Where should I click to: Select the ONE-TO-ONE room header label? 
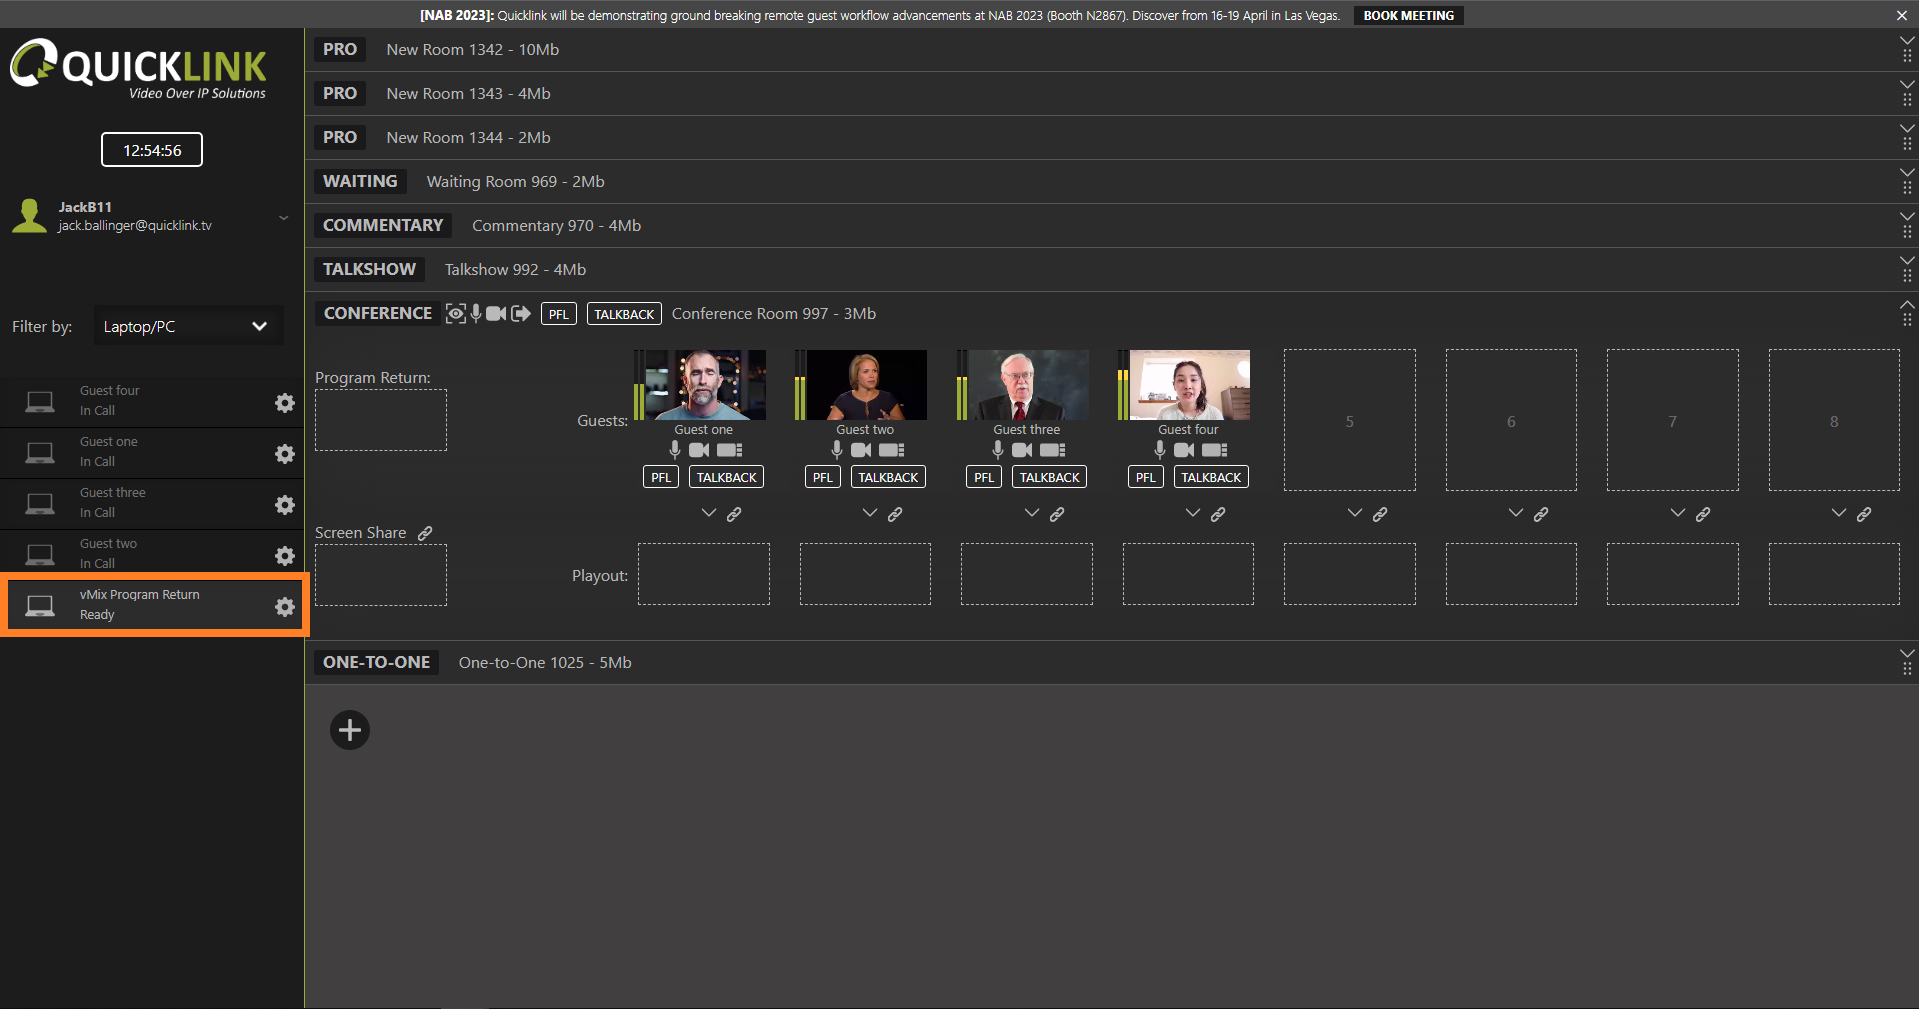(377, 662)
